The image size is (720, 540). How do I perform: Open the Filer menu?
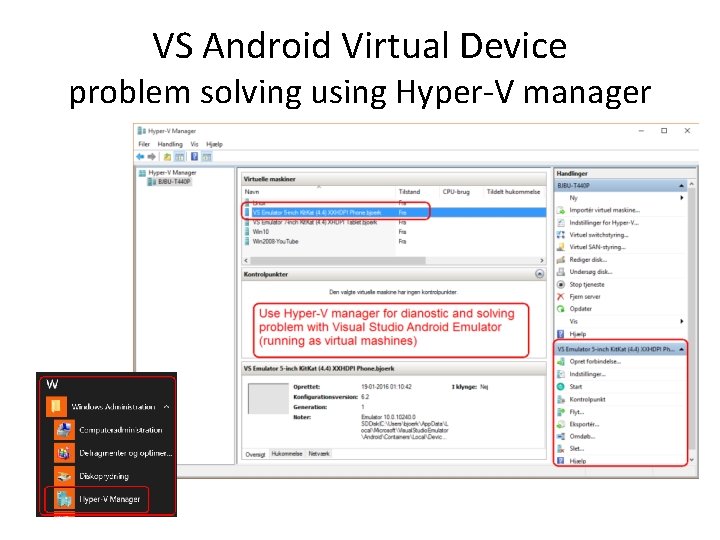[x=144, y=144]
